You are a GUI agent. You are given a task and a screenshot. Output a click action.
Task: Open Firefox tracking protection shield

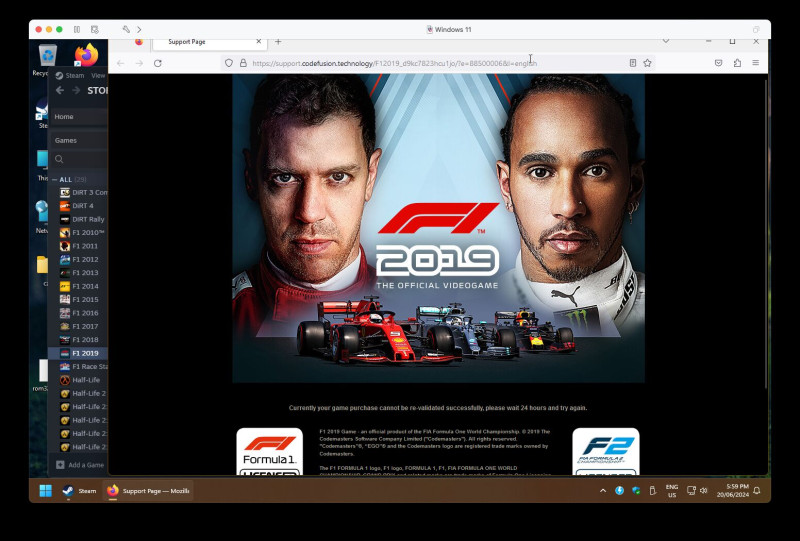point(229,63)
